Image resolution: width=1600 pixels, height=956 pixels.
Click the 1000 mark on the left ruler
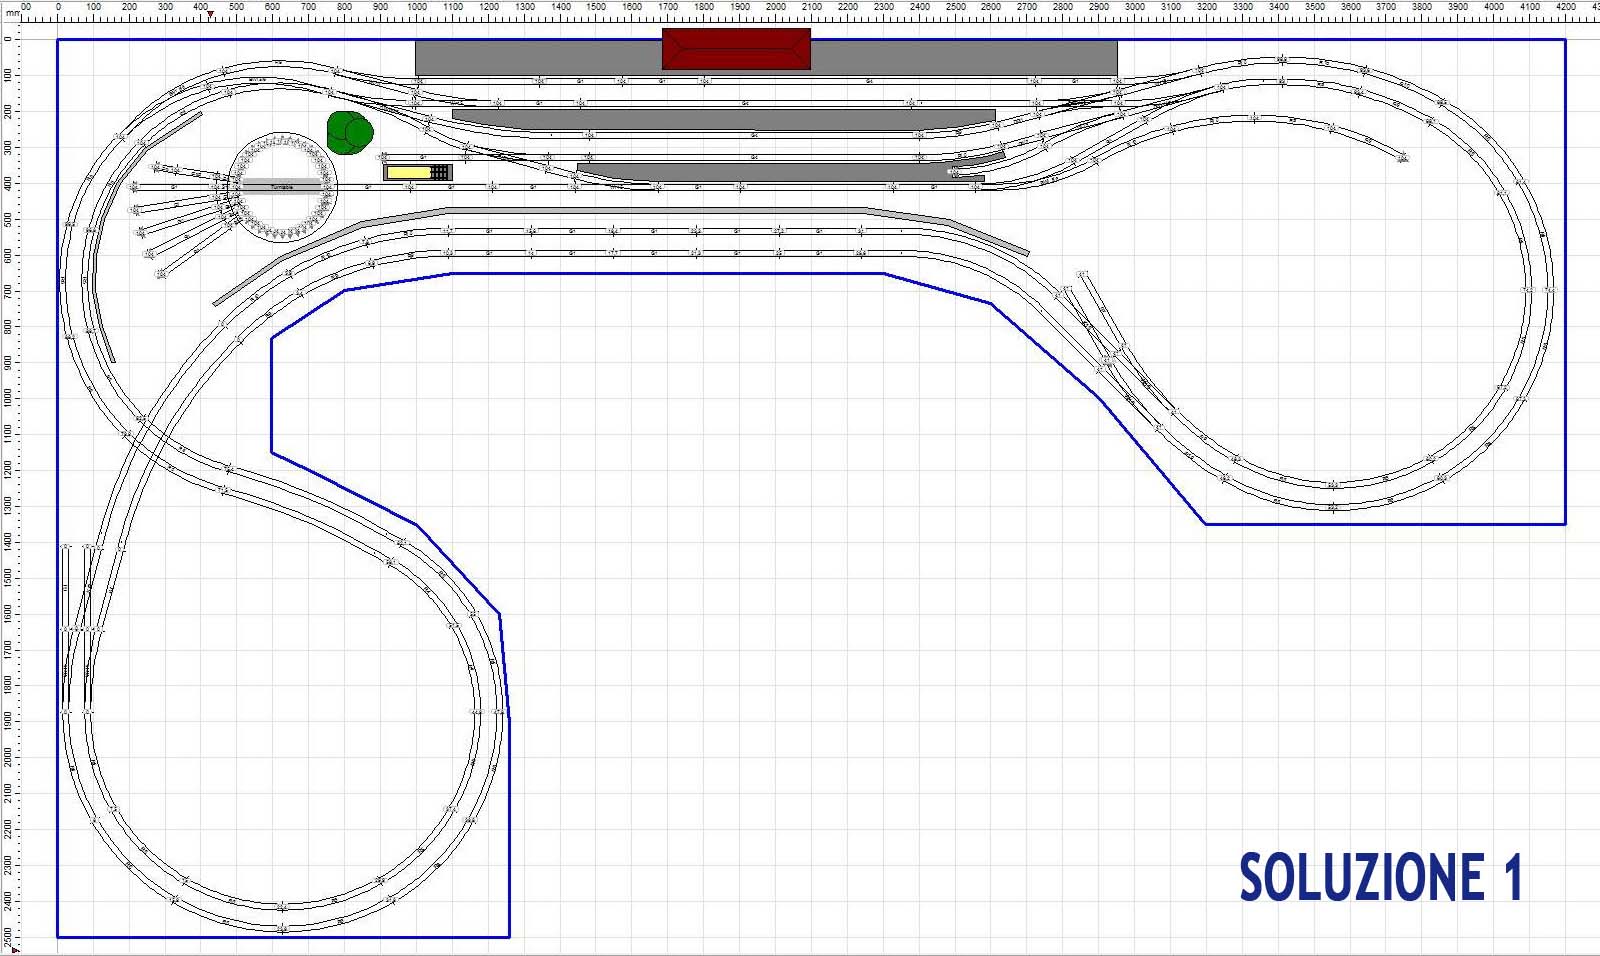pos(8,398)
